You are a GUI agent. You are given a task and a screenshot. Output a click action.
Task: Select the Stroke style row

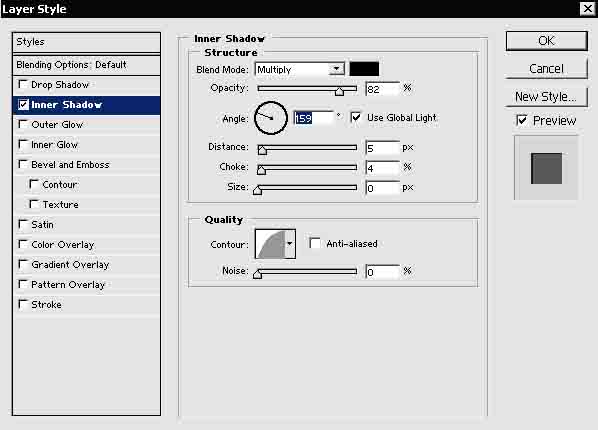pos(86,304)
